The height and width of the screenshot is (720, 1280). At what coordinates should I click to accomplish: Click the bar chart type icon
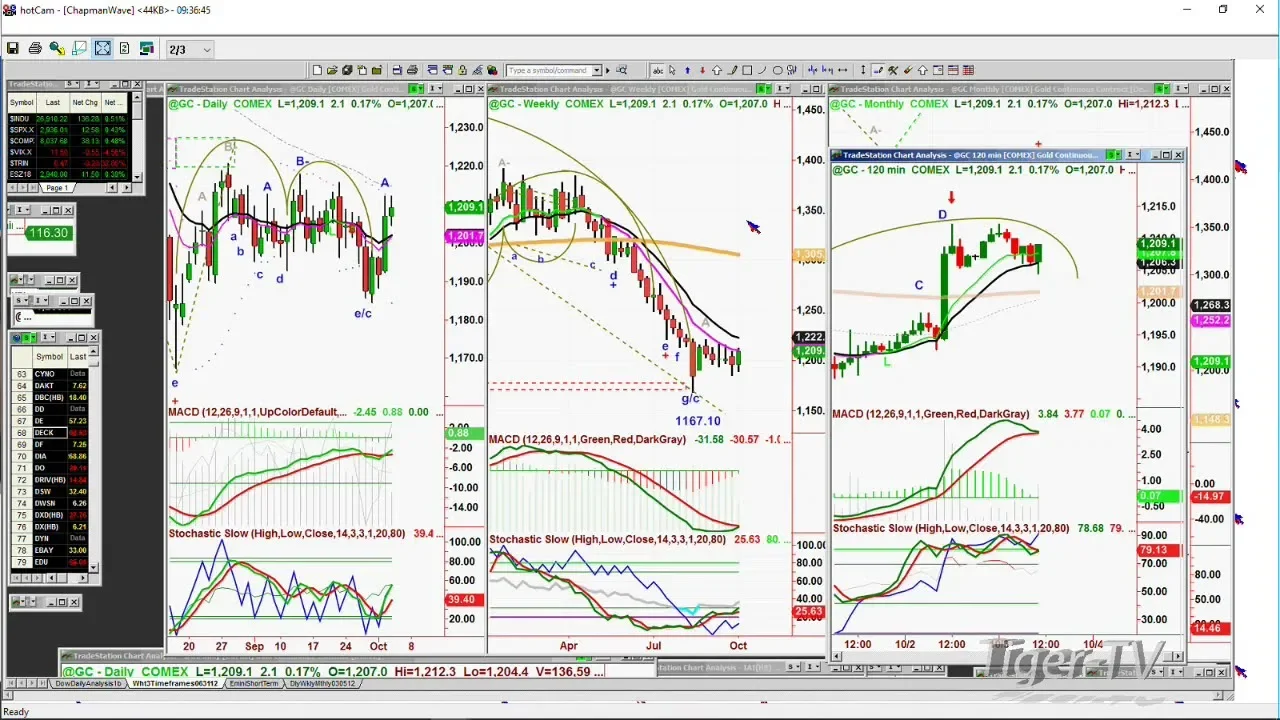pos(813,70)
